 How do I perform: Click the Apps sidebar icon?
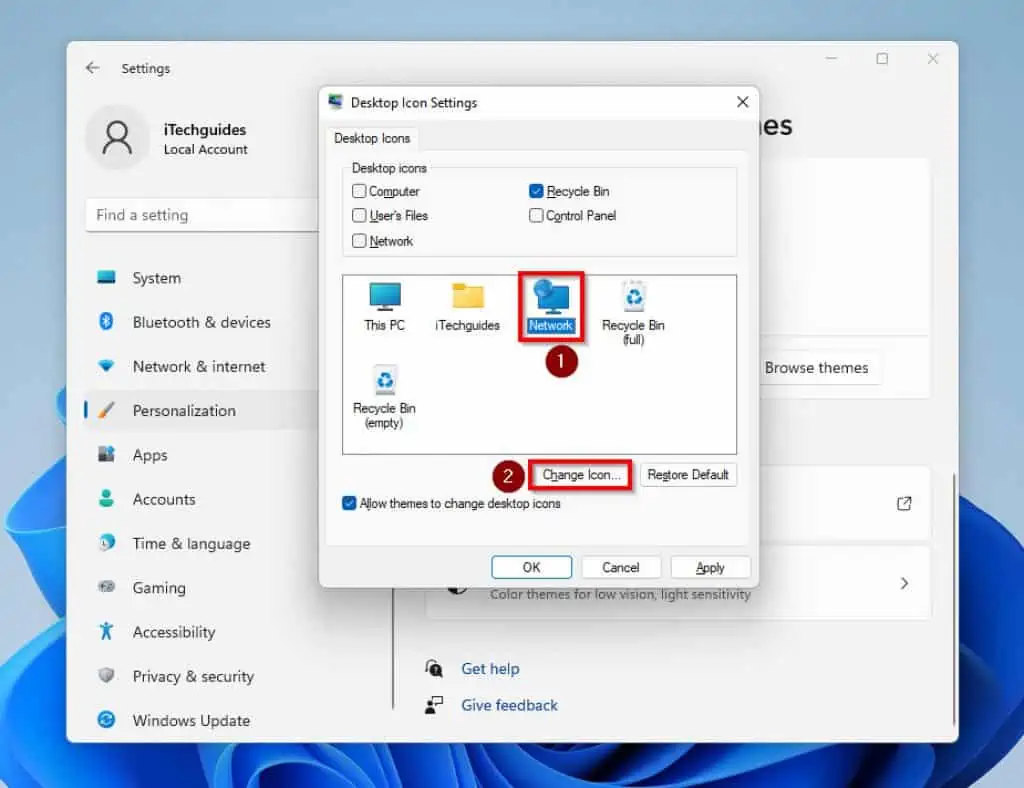(x=106, y=454)
